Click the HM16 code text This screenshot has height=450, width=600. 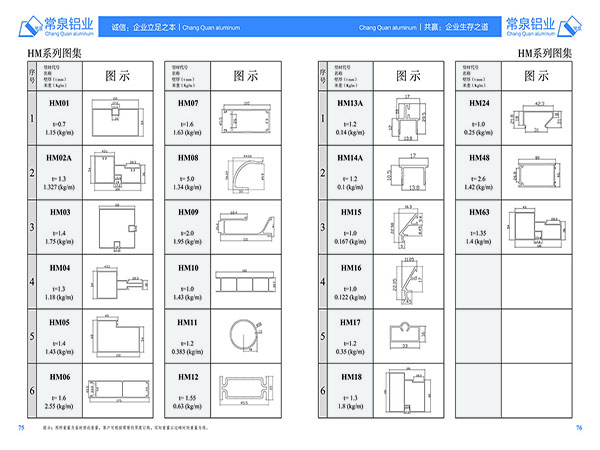(351, 268)
